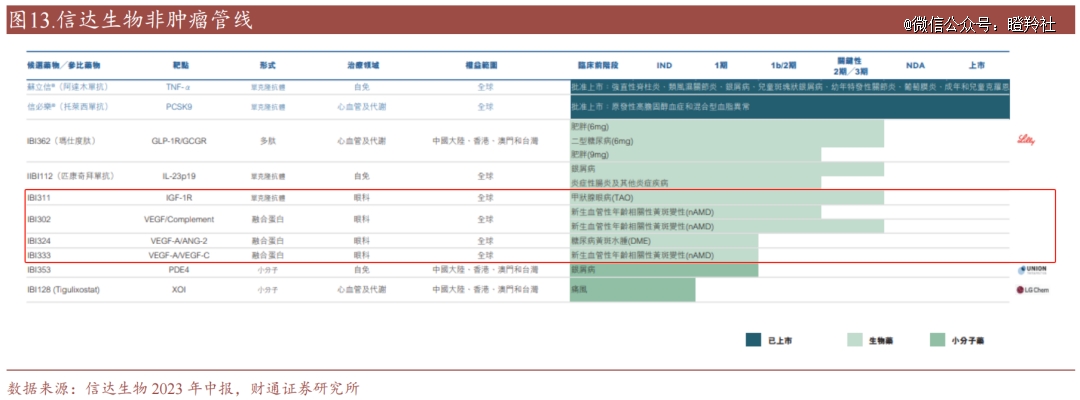Select the IBI362 (瑪仕度肽) drug name
The height and width of the screenshot is (400, 1080).
61,140
